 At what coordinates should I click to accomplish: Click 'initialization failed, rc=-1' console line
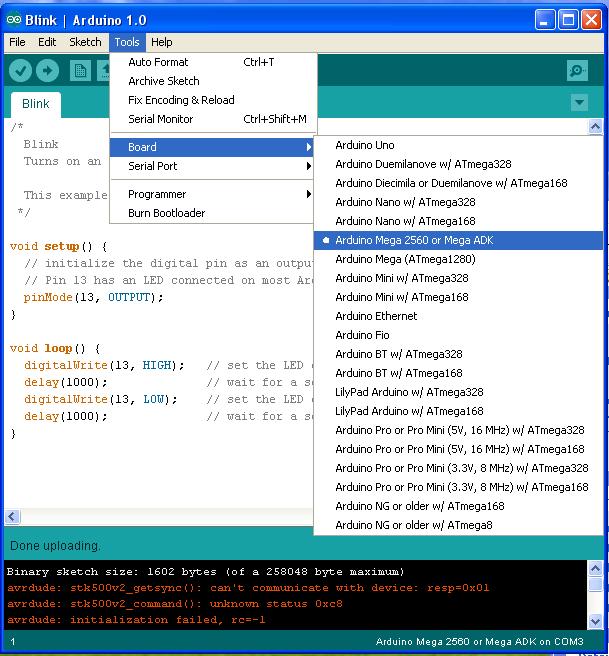tap(136, 620)
